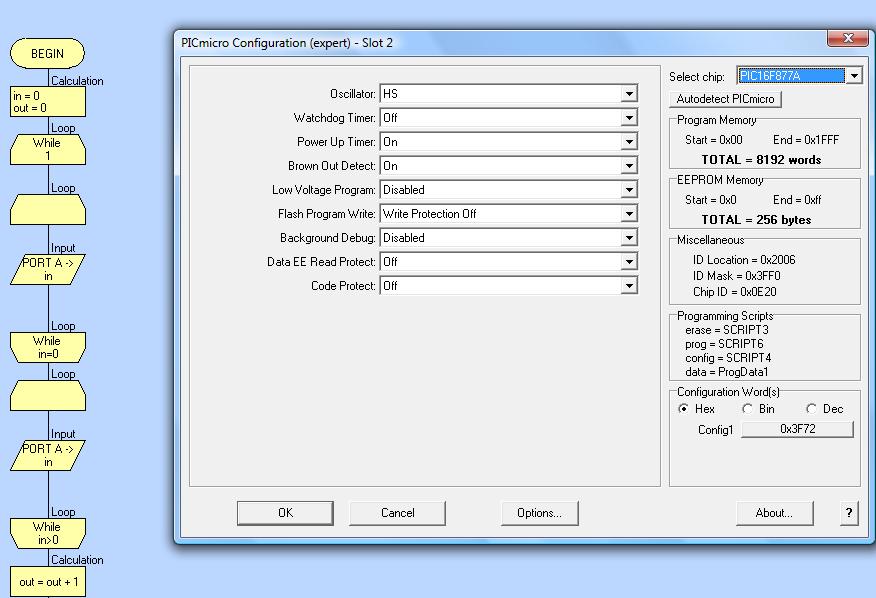Click the 'ID Location = 0x2006' text

pos(744,260)
